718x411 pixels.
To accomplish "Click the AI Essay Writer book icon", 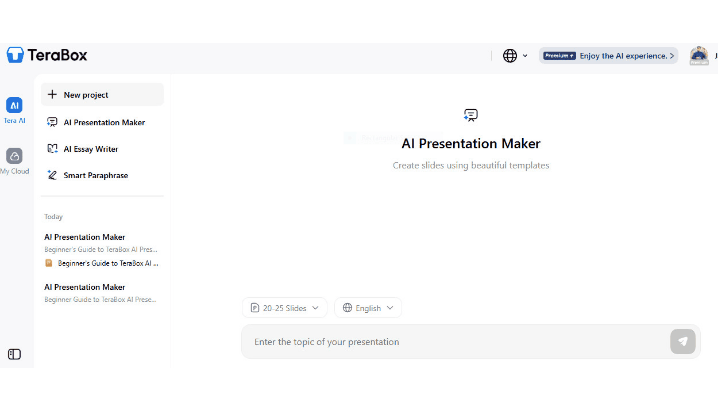I will pyautogui.click(x=52, y=148).
